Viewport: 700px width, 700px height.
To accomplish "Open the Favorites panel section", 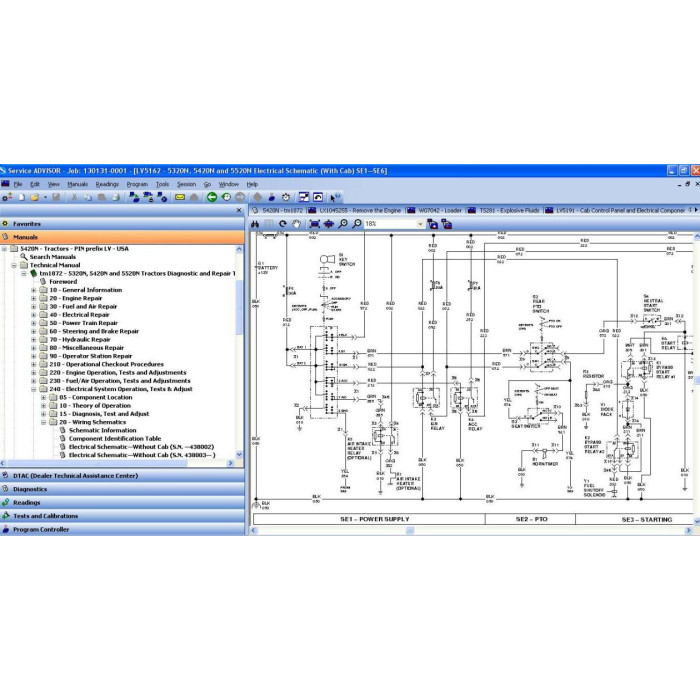I will (122, 224).
